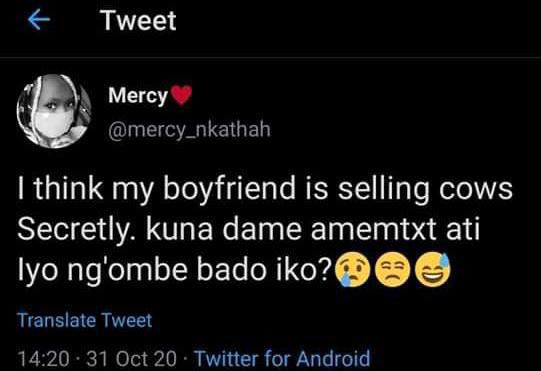Screen dimensions: 541x371
Task: Click the word "boyfriend" in the tweet
Action: (x=229, y=189)
